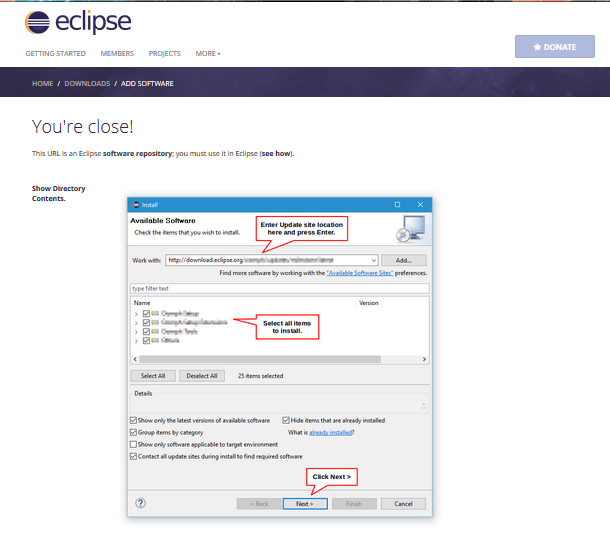The image size is (610, 534).
Task: Expand the third software tree item
Action: pos(136,332)
